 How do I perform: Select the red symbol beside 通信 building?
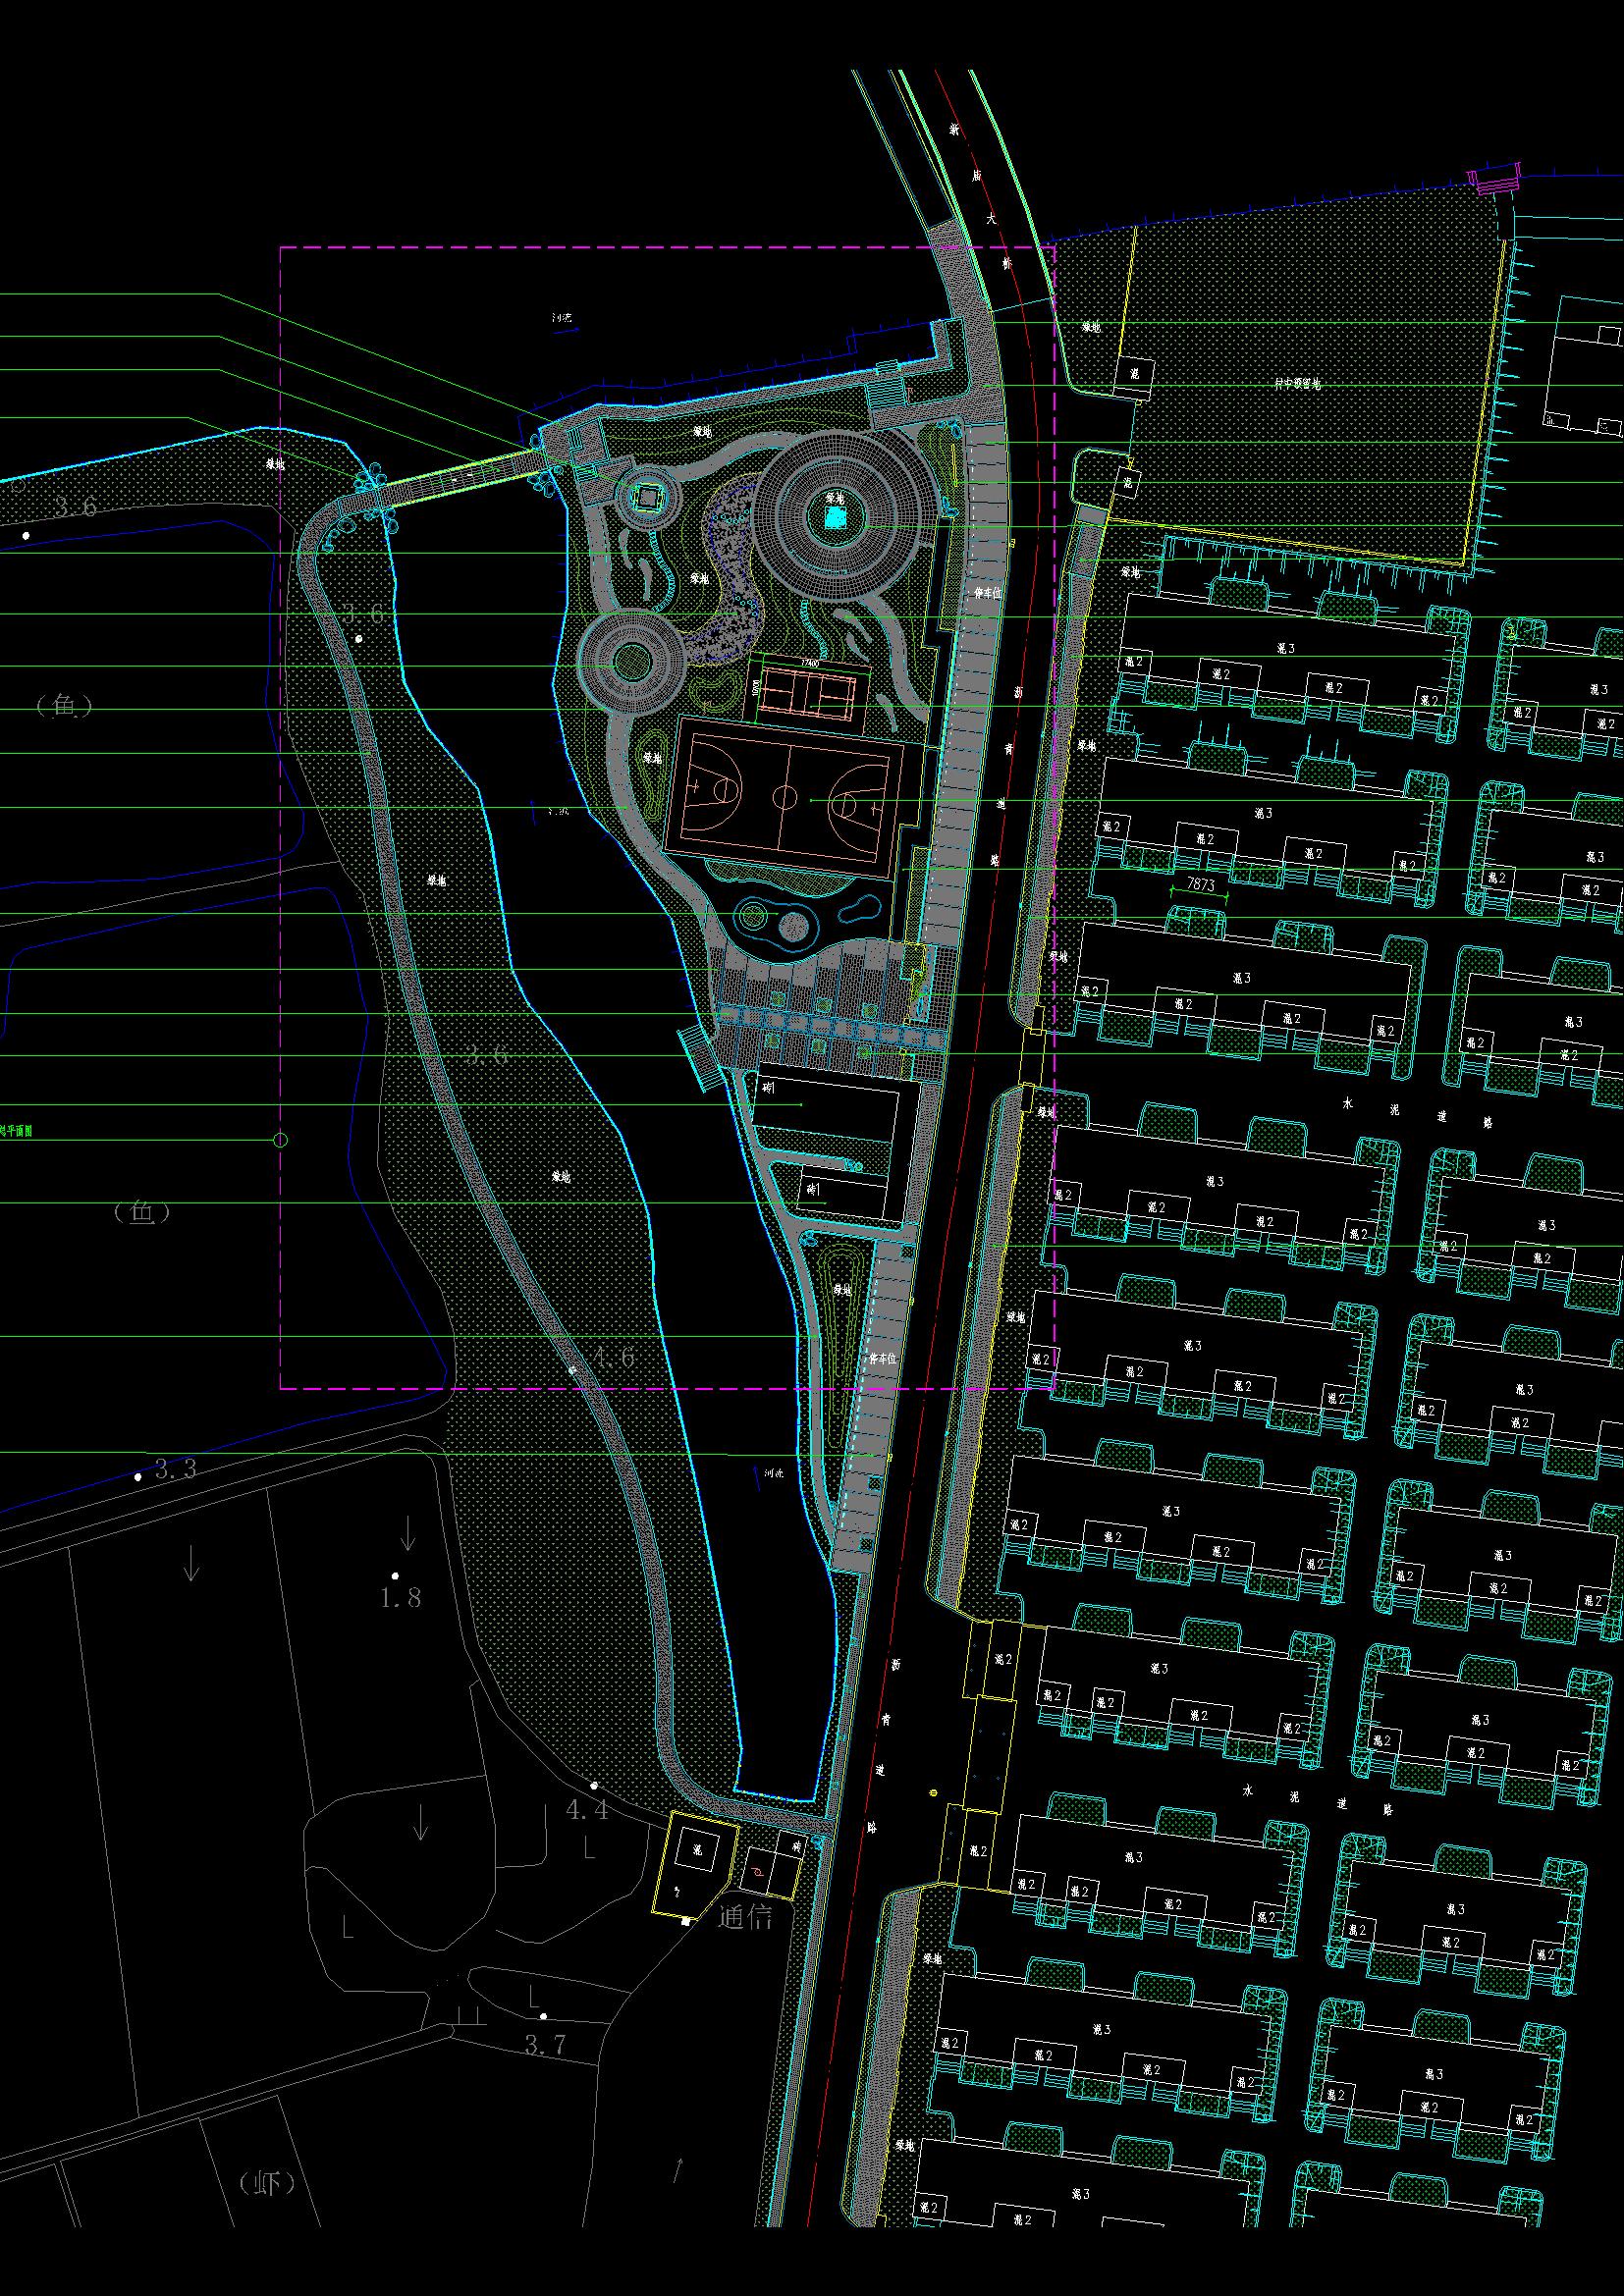click(757, 1873)
